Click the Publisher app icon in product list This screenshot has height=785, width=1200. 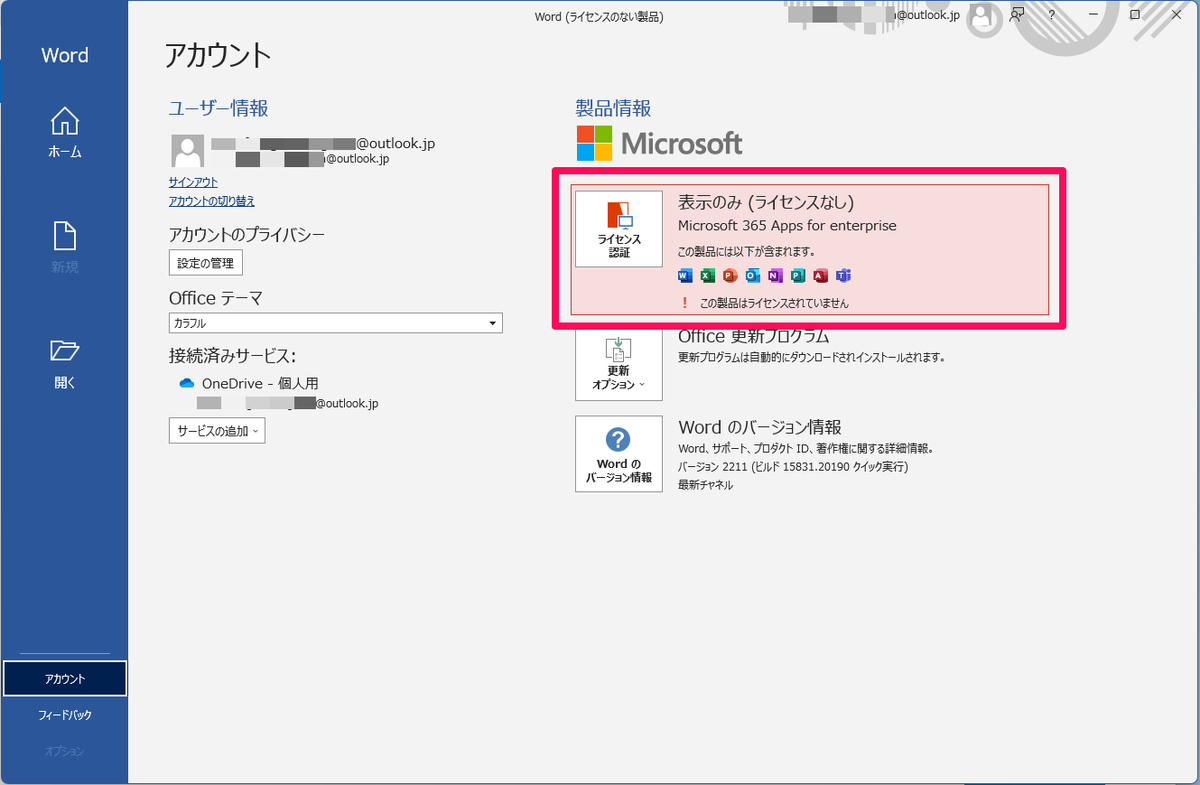[797, 276]
